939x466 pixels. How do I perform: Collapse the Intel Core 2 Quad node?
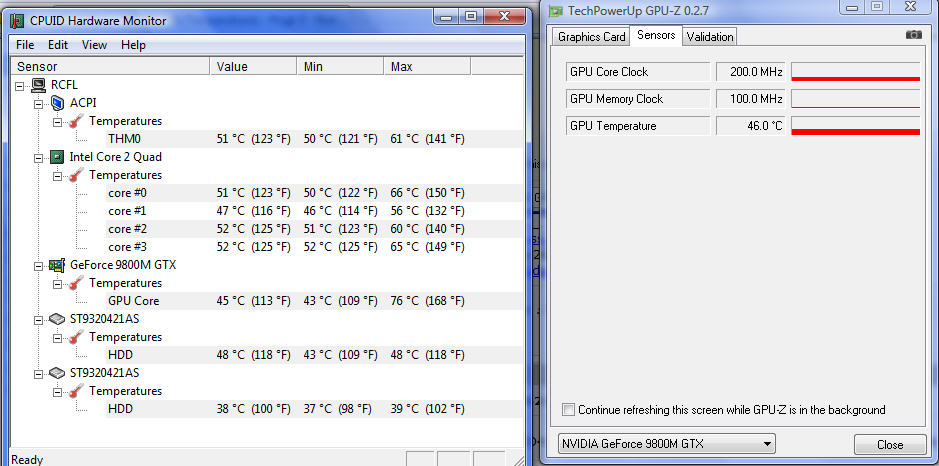pyautogui.click(x=39, y=158)
